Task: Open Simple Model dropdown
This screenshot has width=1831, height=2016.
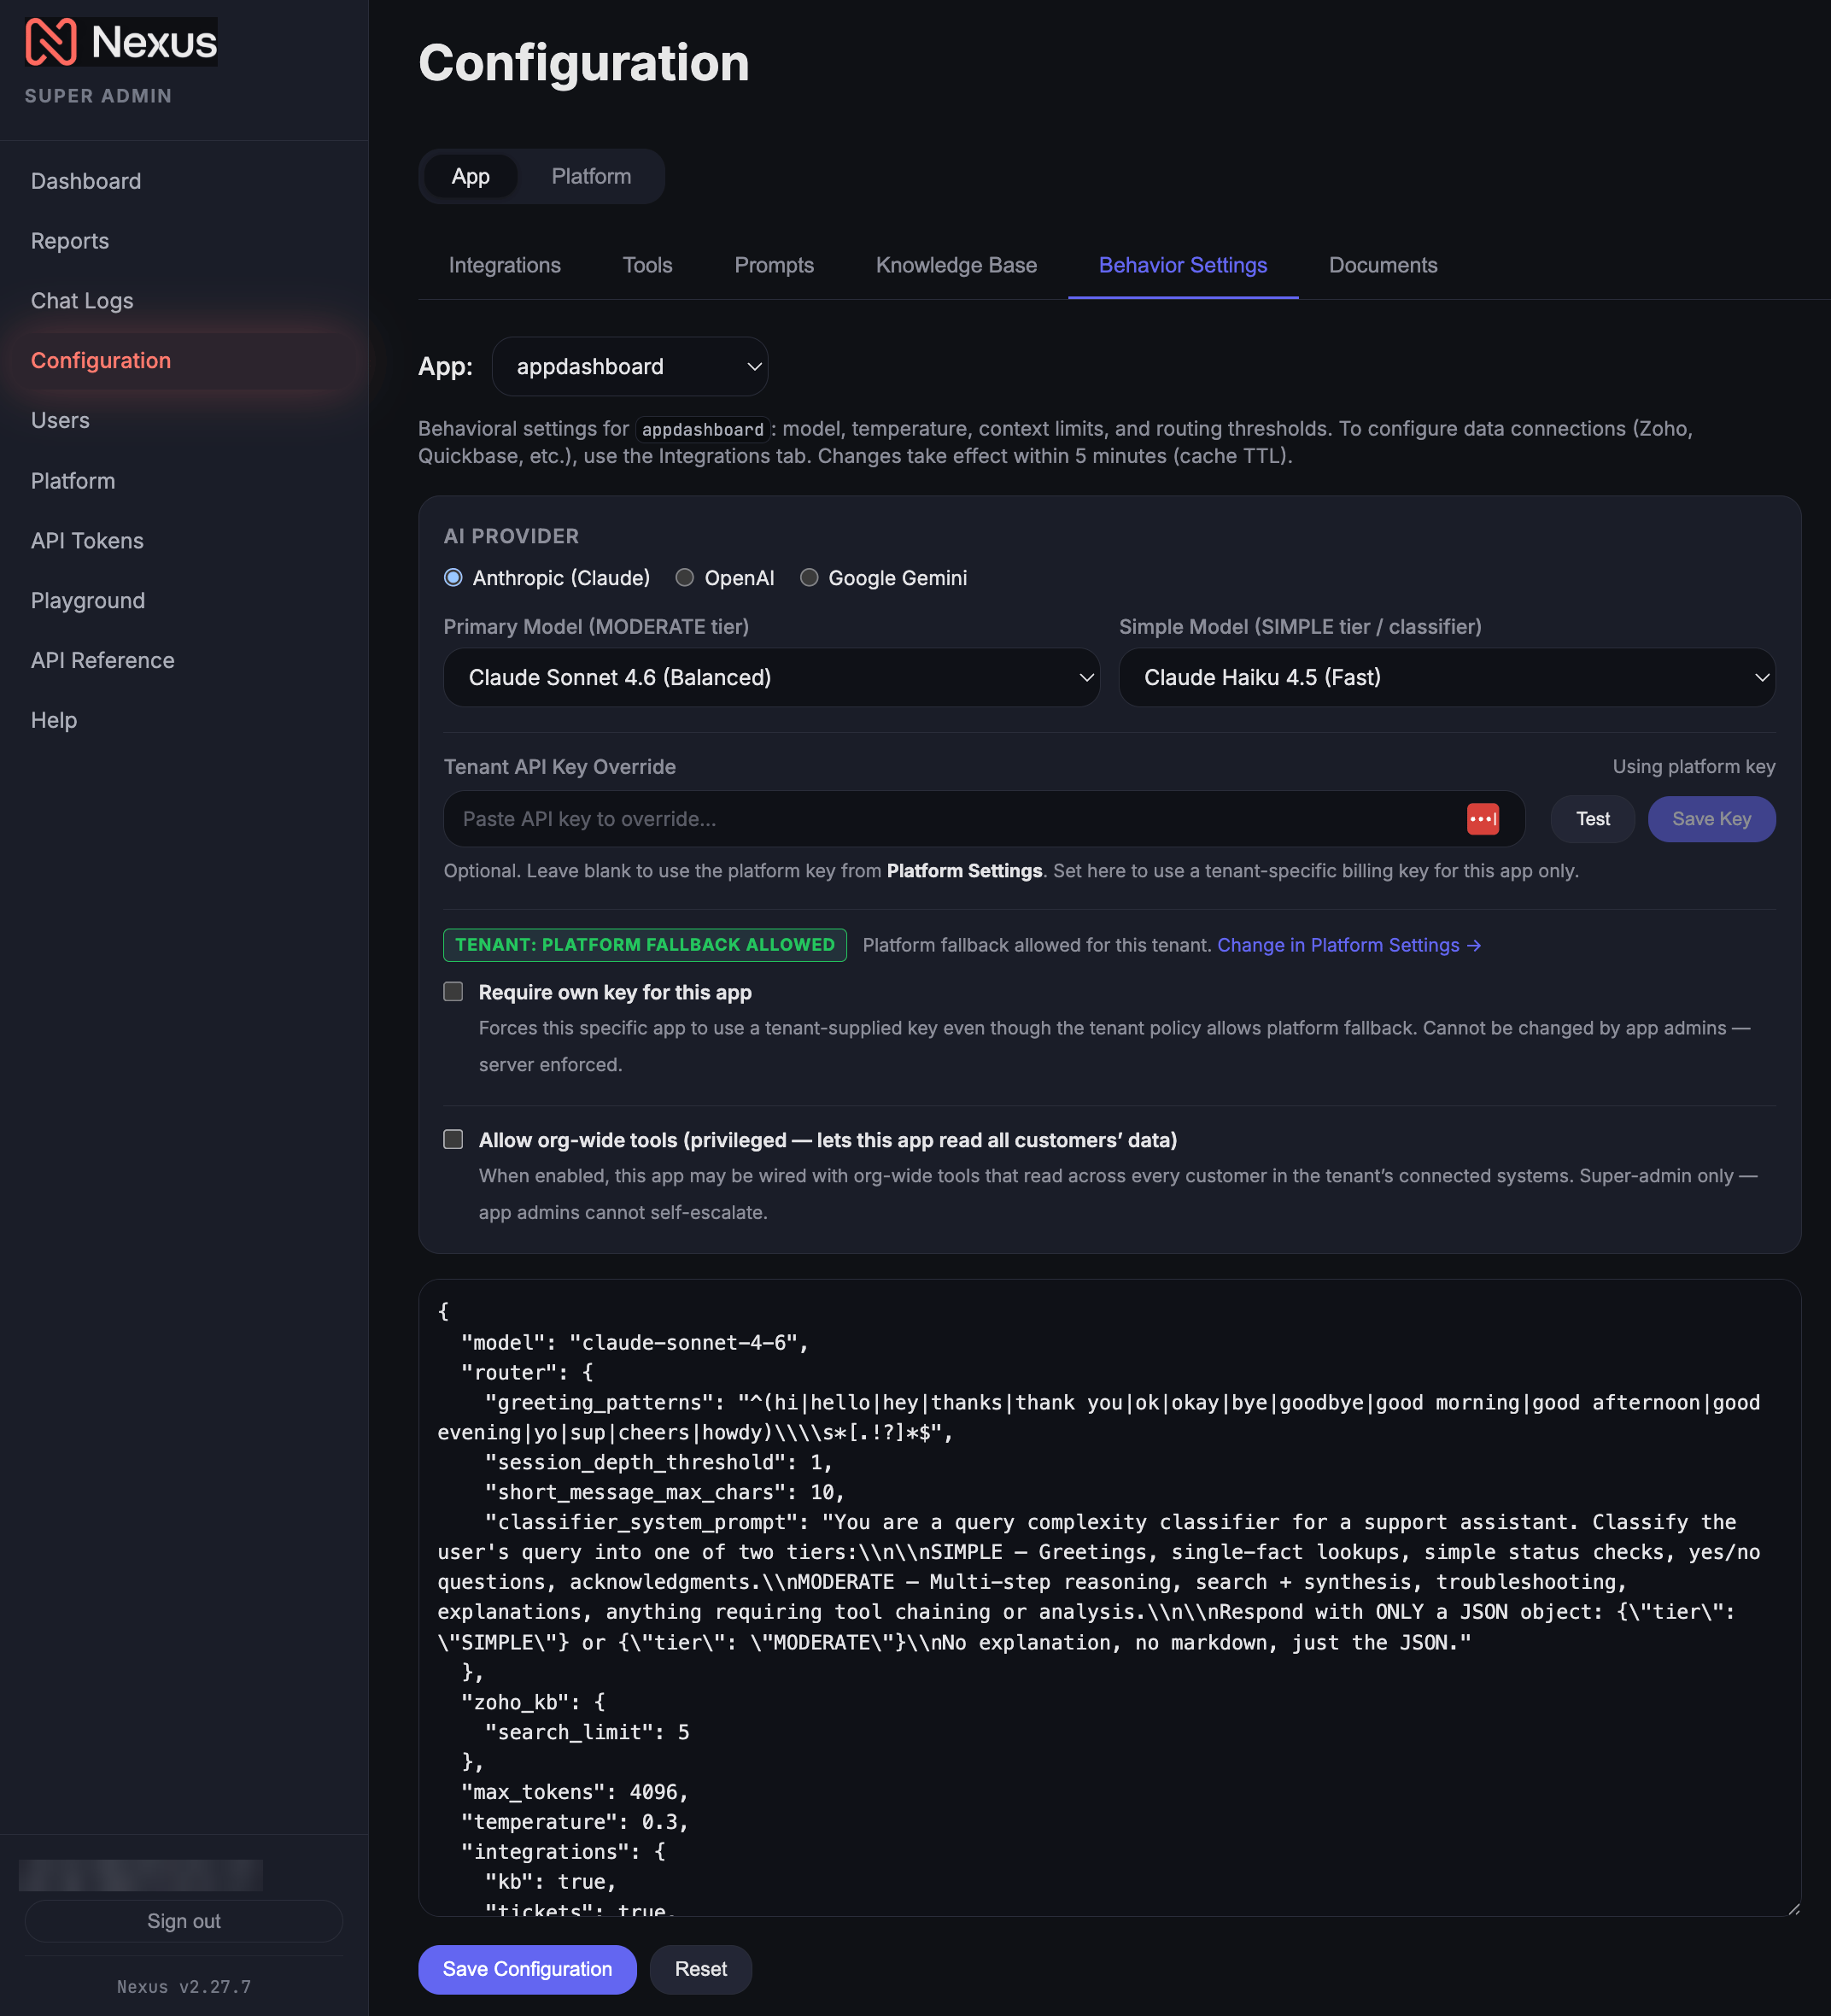Action: [x=1446, y=678]
